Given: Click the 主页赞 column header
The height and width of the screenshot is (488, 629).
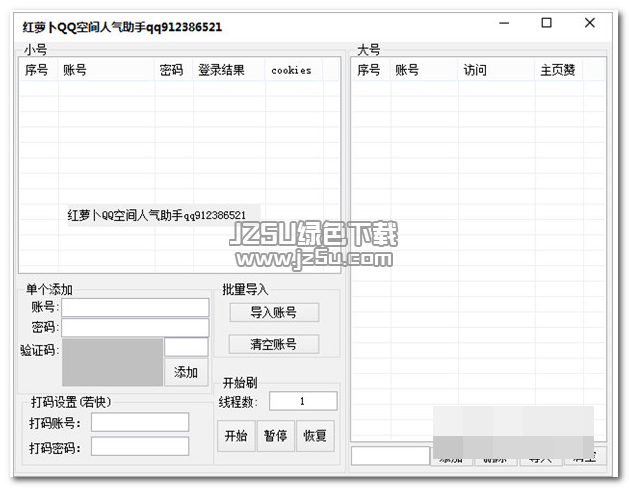Looking at the screenshot, I should coord(559,70).
